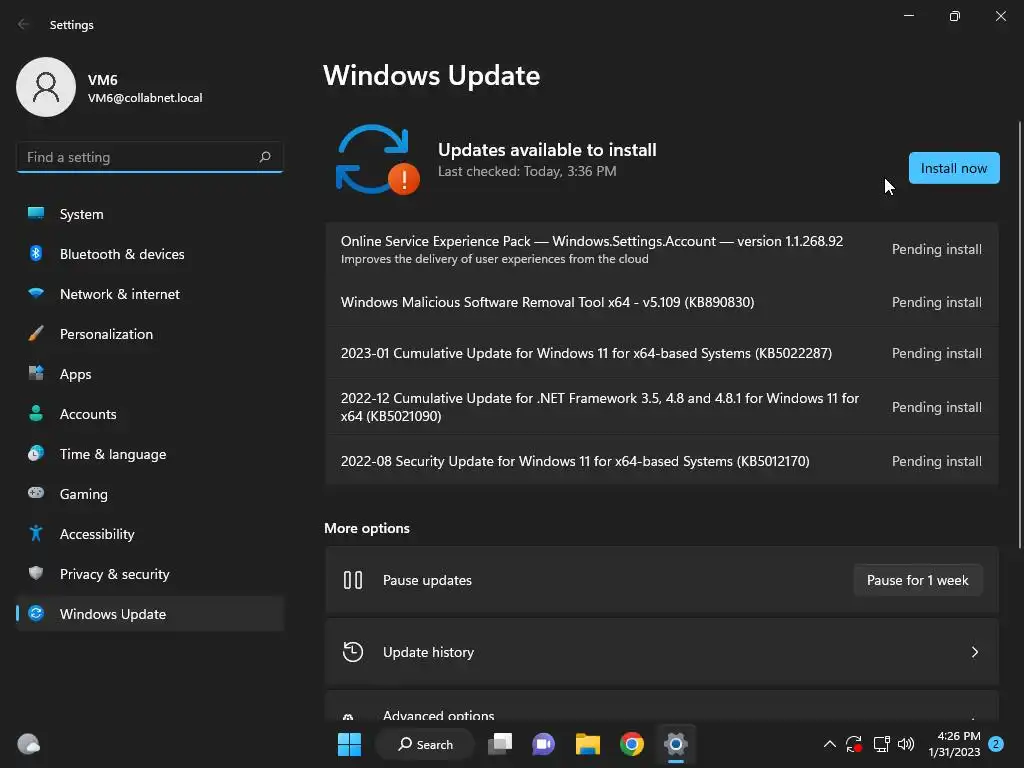Select Privacy & security category
The image size is (1024, 768).
(x=150, y=573)
